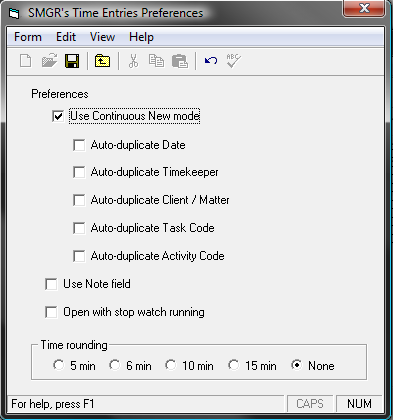This screenshot has width=393, height=420.
Task: Click the Cut scissors icon
Action: click(133, 61)
